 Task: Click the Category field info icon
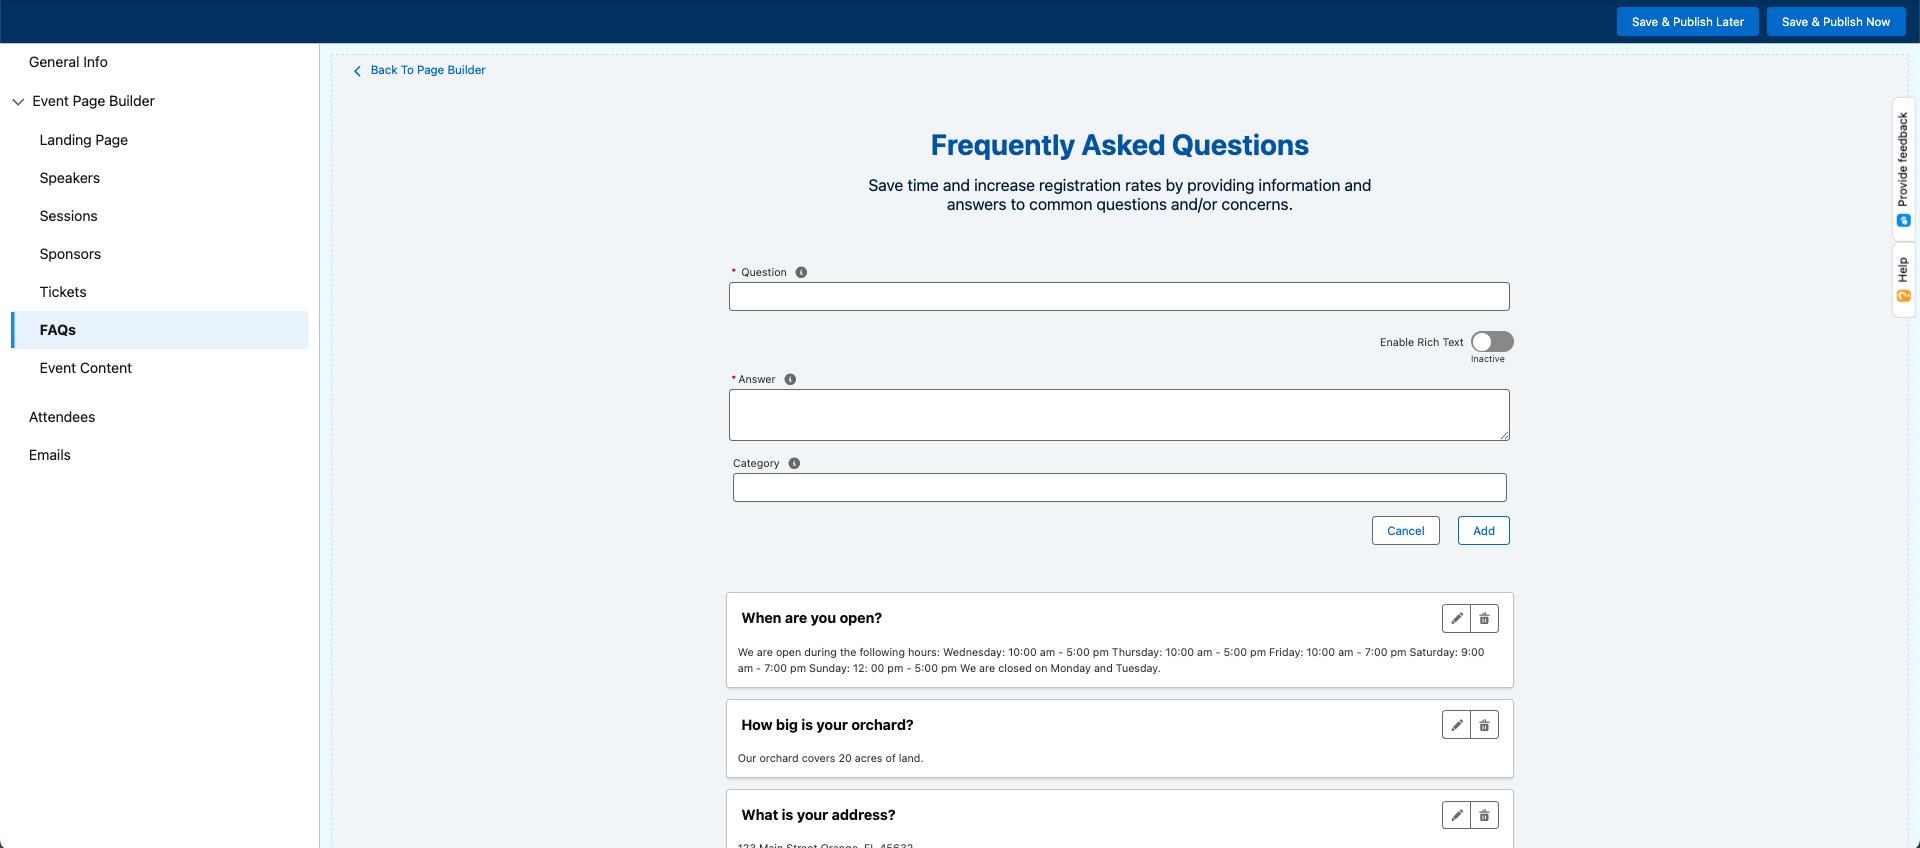(794, 463)
